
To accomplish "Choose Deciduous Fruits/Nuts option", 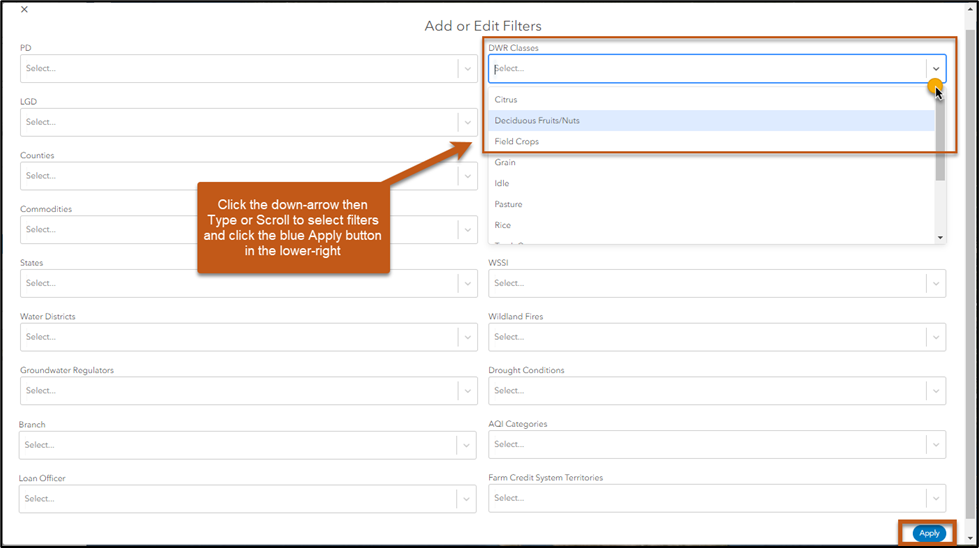I will coord(537,121).
